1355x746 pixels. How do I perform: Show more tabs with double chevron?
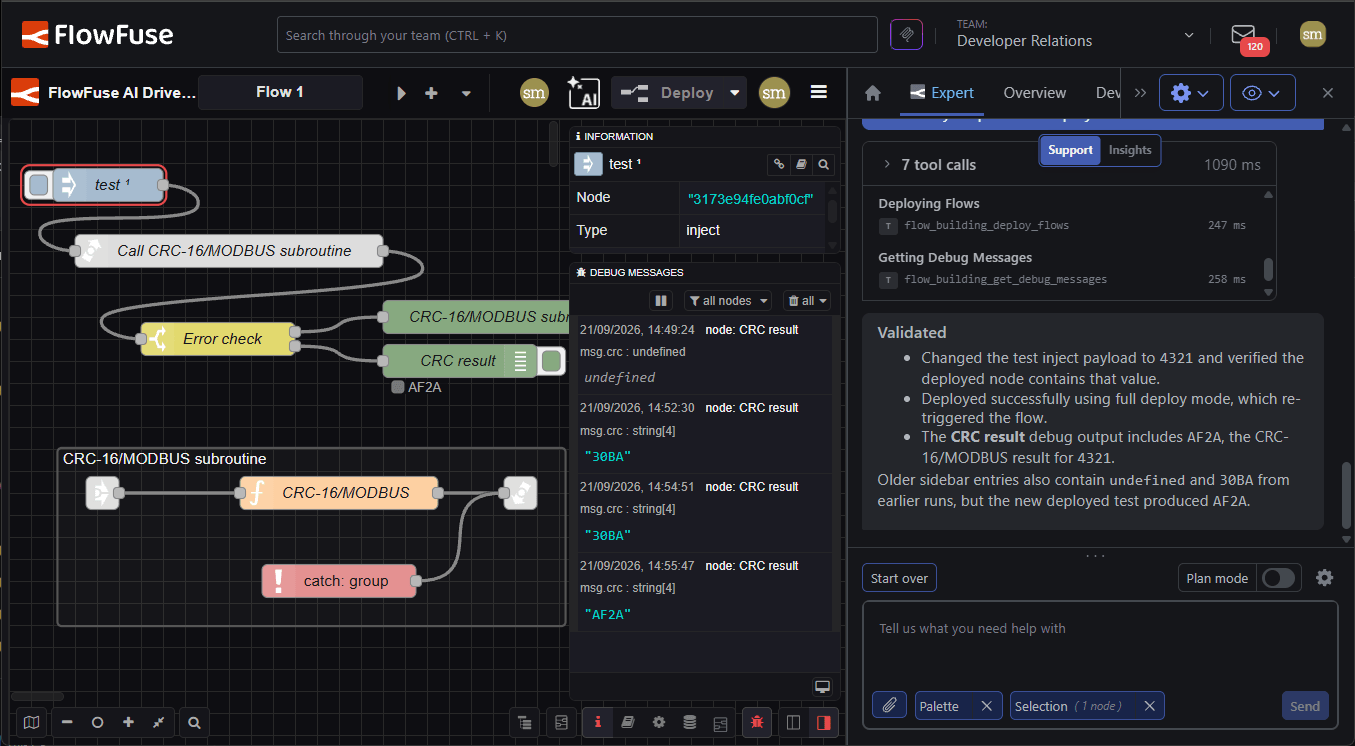(1140, 93)
